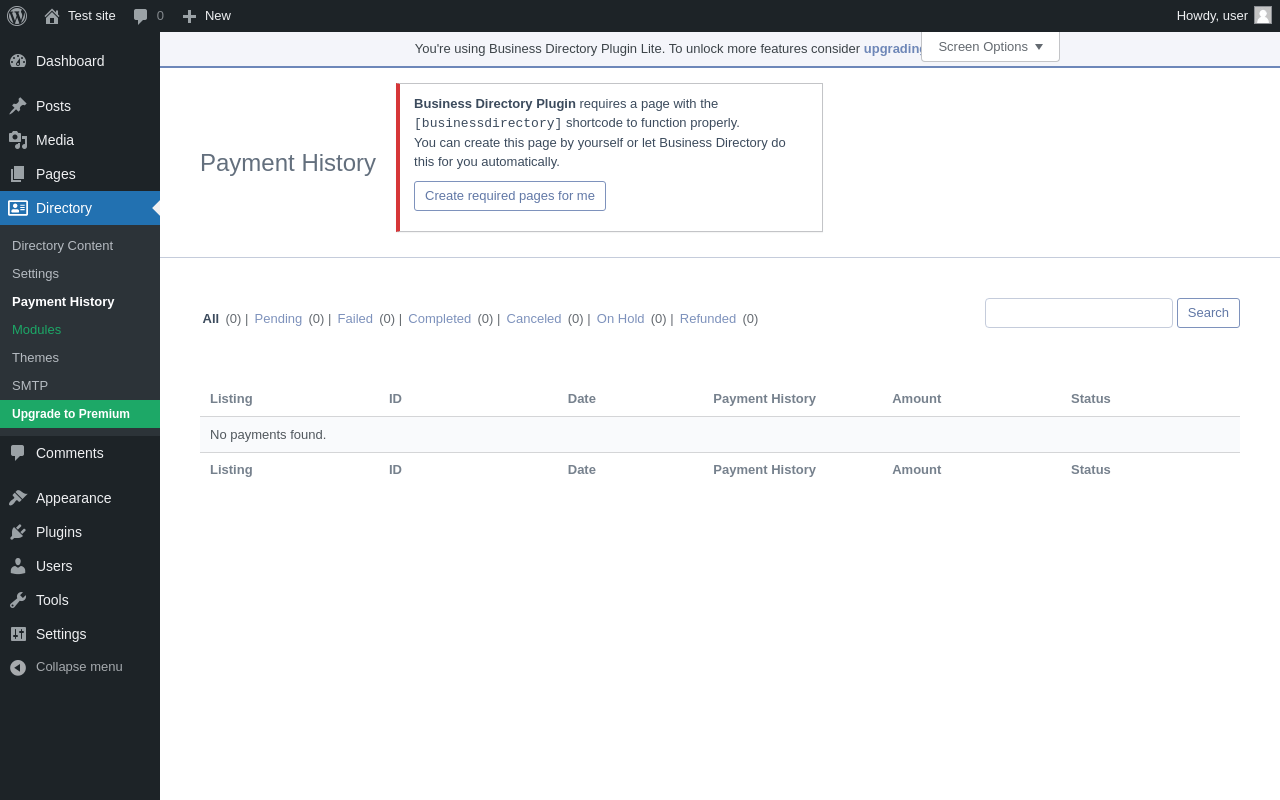Open the Themes submenu item
Screen dimensions: 1280x800
(35, 357)
